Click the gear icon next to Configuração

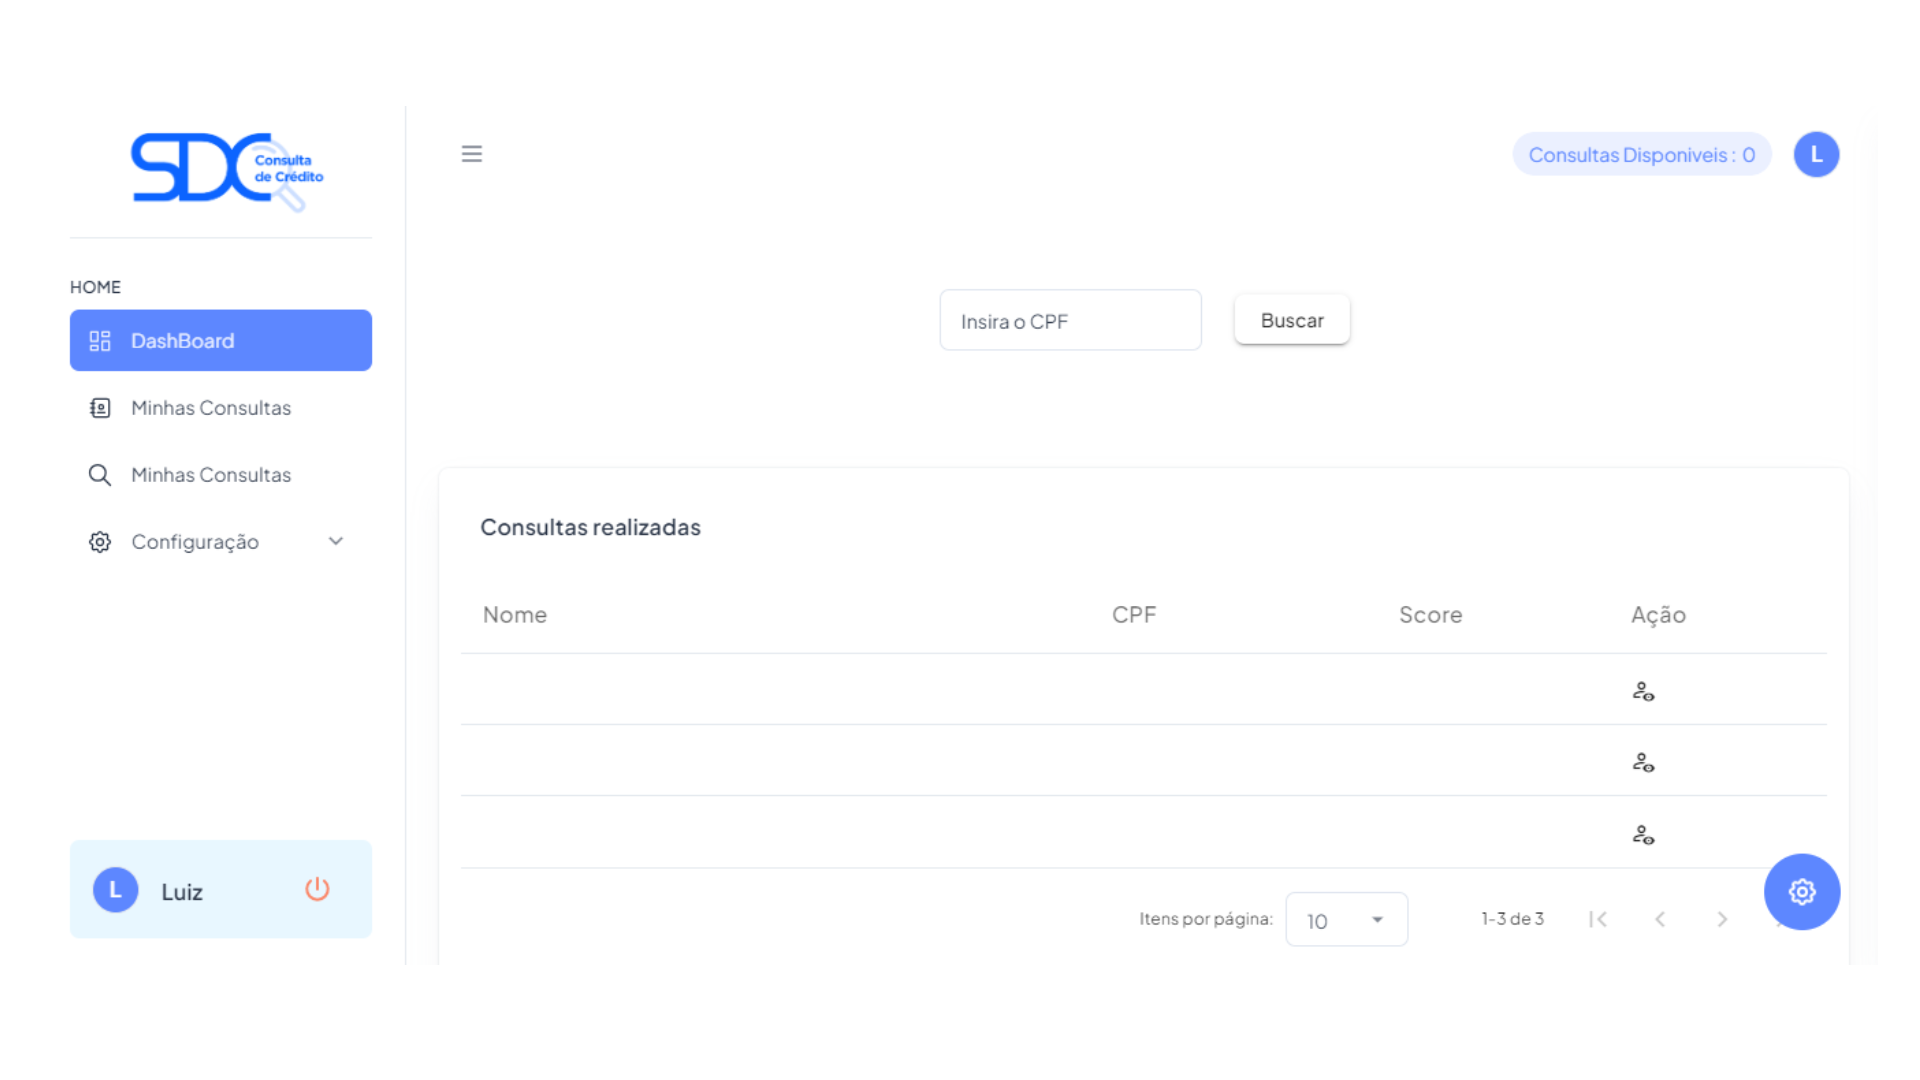tap(99, 541)
